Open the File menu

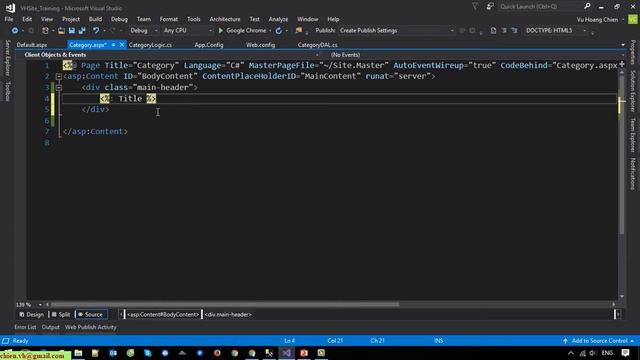9,19
